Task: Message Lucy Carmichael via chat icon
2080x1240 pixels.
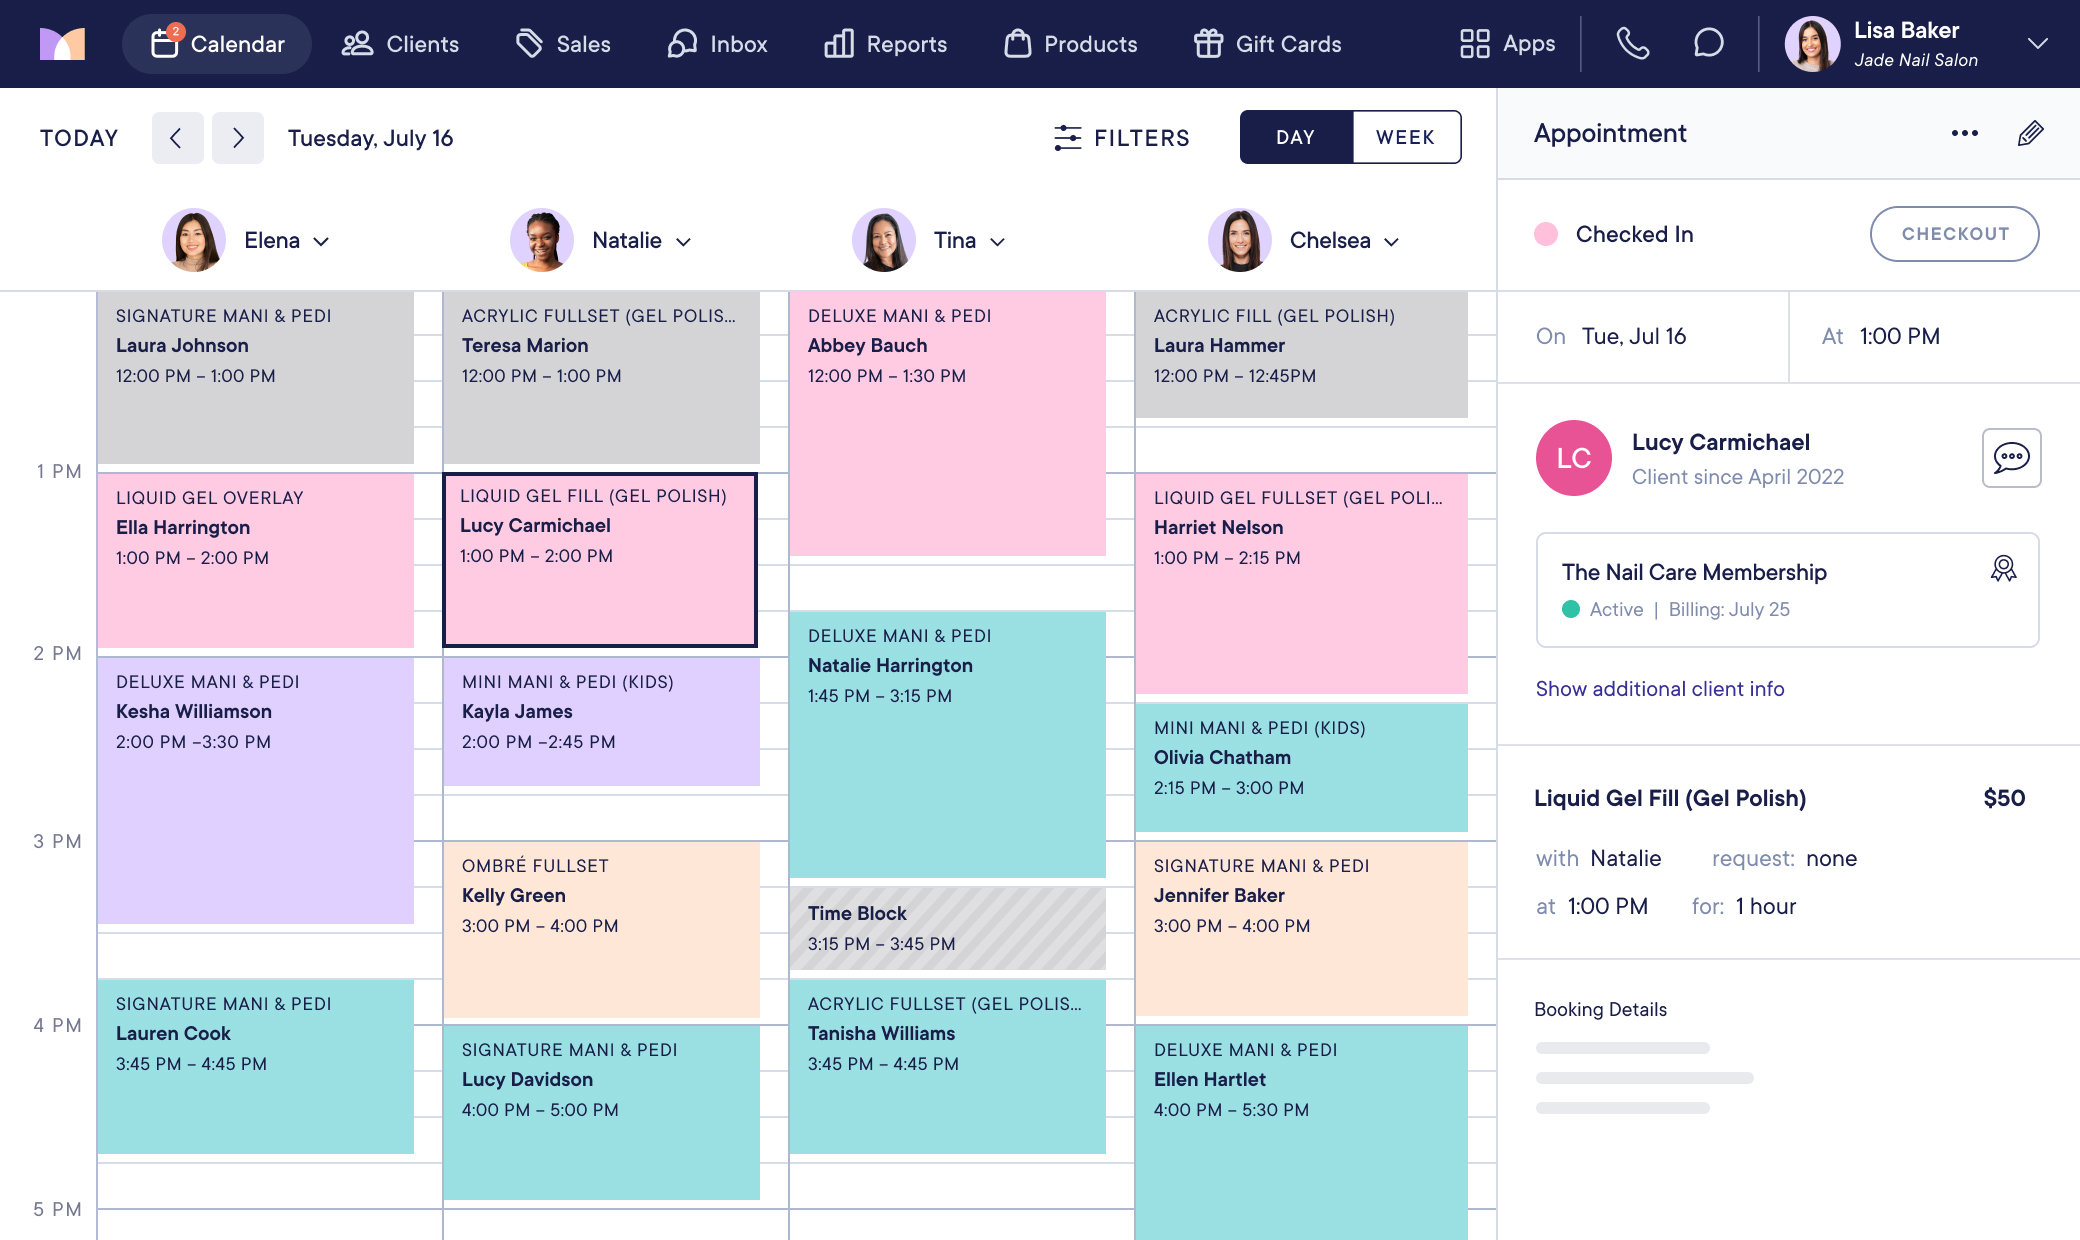Action: [x=2011, y=458]
